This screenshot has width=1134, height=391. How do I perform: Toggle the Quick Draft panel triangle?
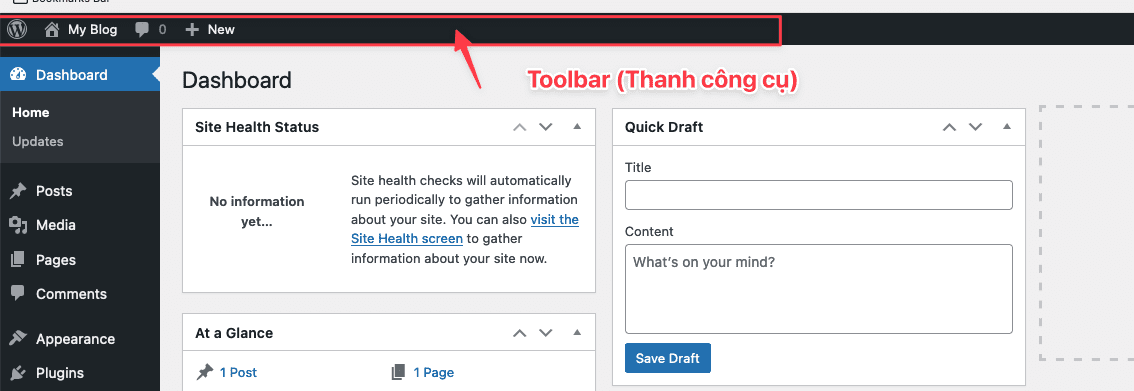1007,126
